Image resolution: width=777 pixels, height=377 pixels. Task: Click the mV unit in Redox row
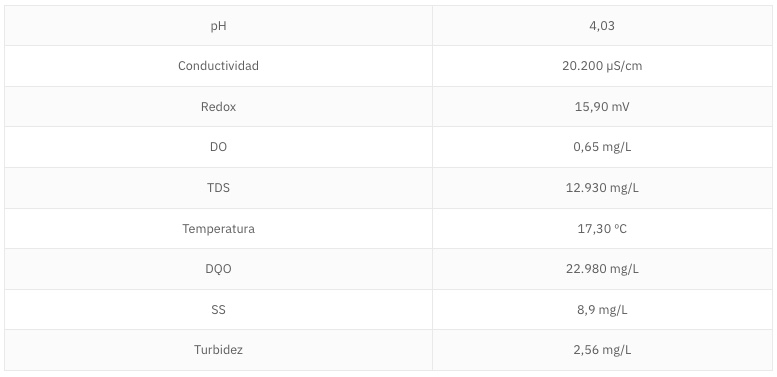[621, 107]
